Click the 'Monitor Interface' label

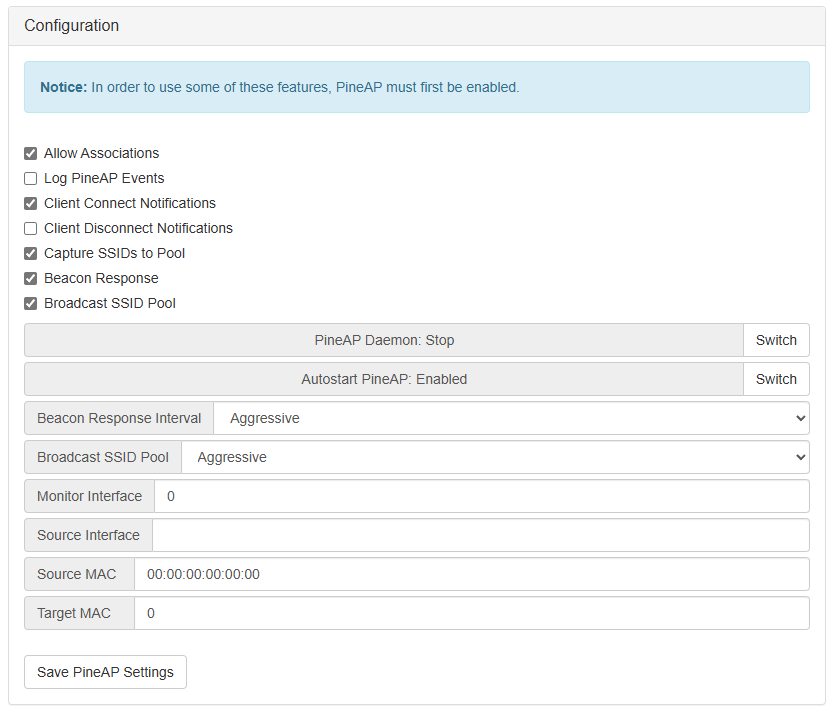pos(89,496)
